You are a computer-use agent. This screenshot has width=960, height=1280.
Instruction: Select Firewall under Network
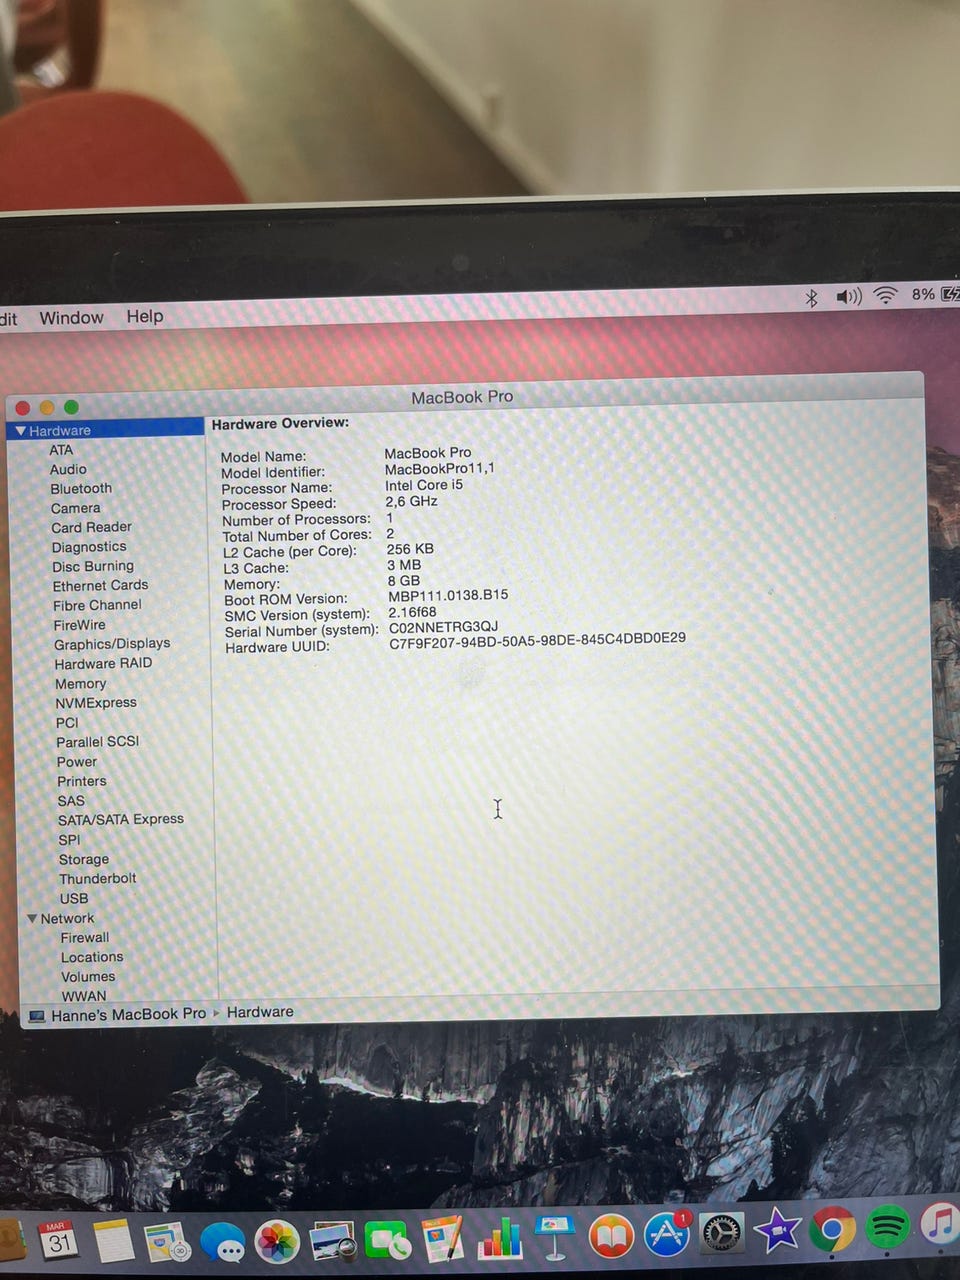(x=85, y=938)
